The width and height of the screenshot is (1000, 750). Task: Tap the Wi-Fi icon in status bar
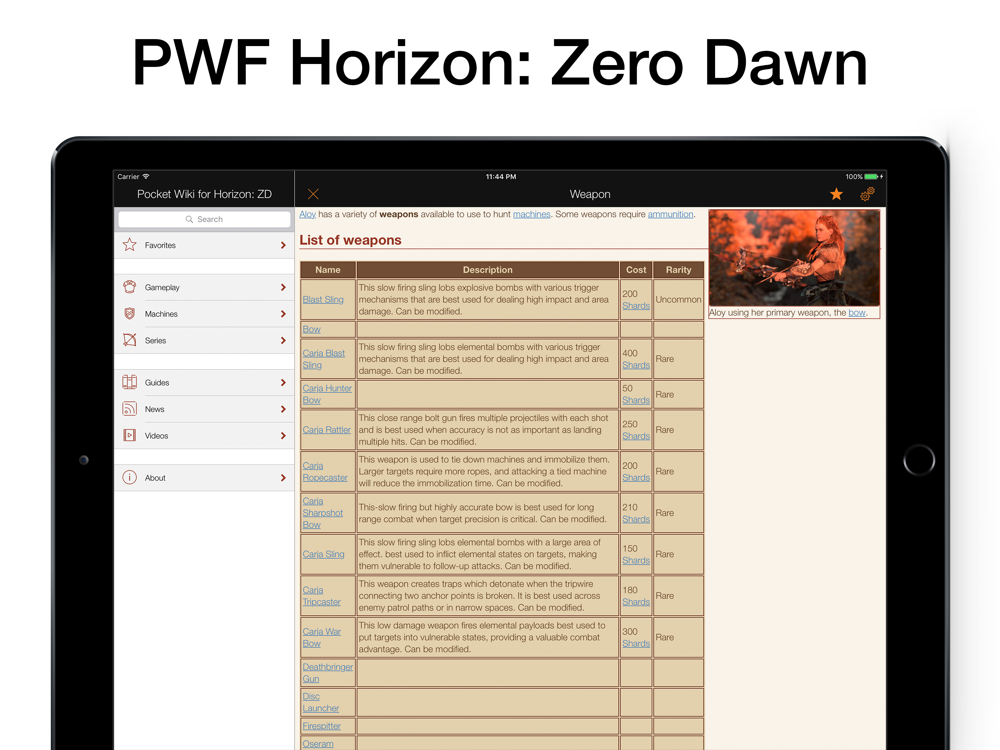[x=146, y=177]
